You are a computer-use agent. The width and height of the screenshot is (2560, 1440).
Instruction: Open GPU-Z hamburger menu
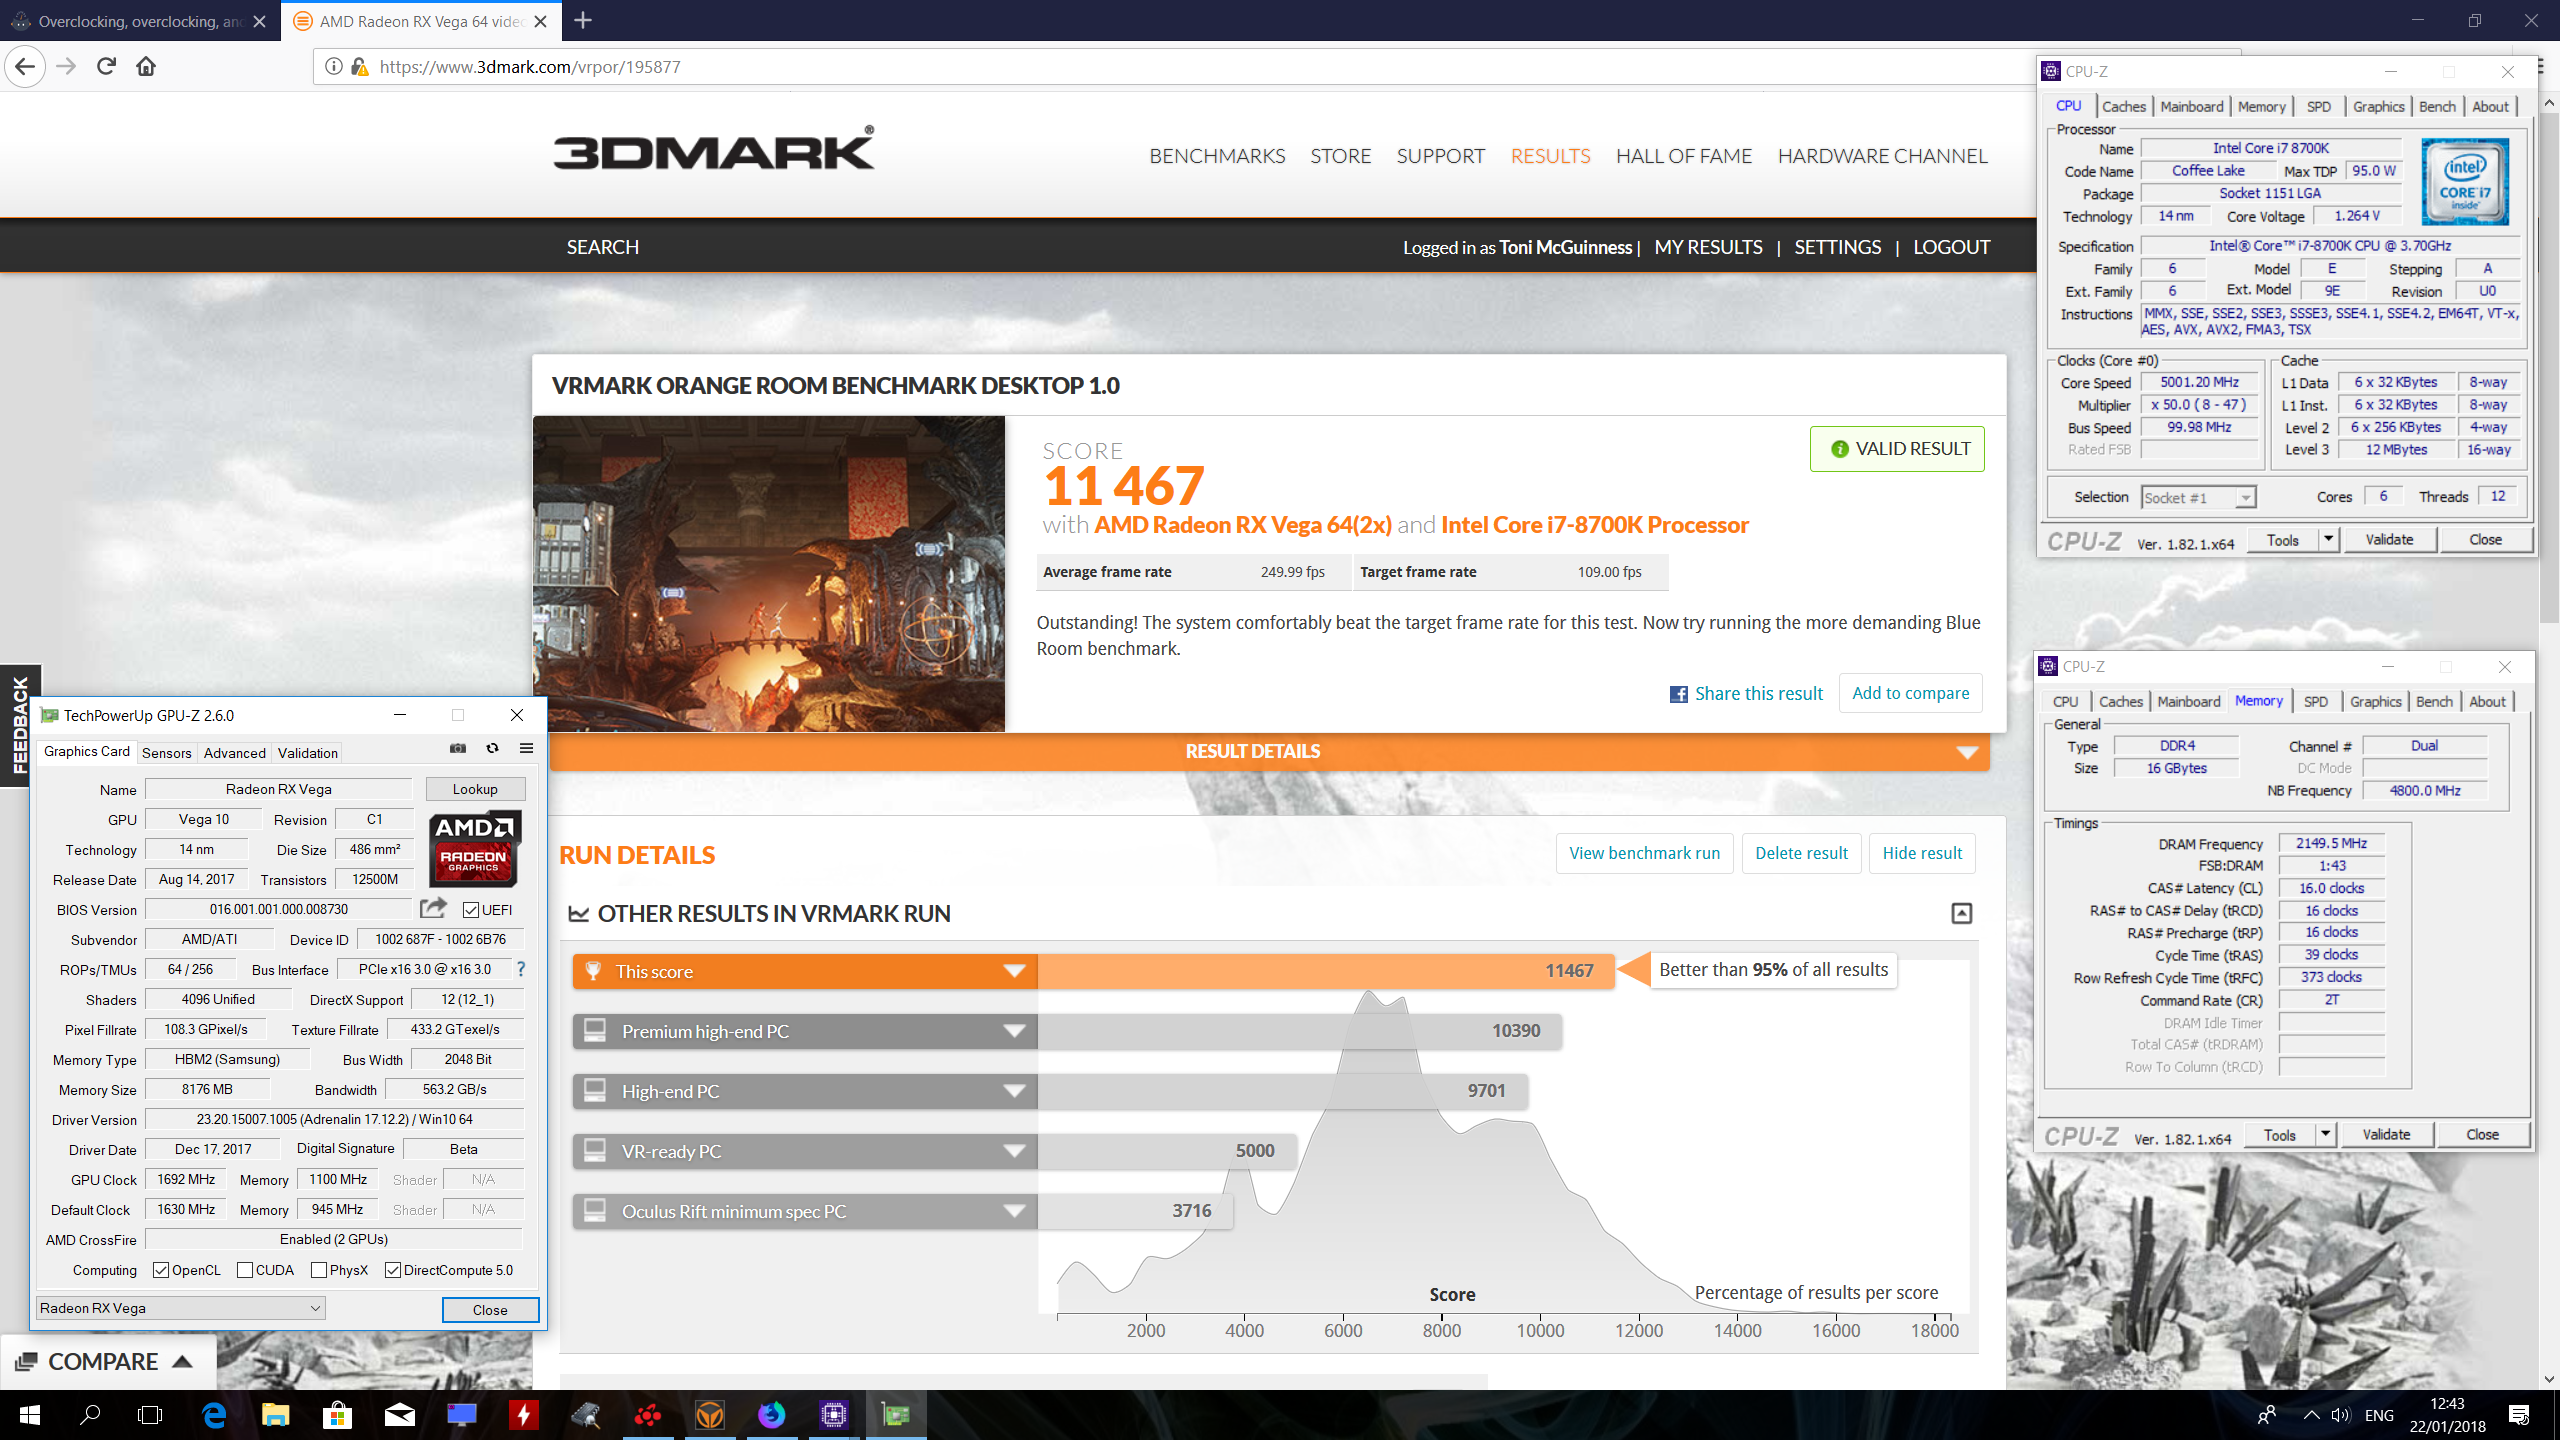click(x=526, y=748)
